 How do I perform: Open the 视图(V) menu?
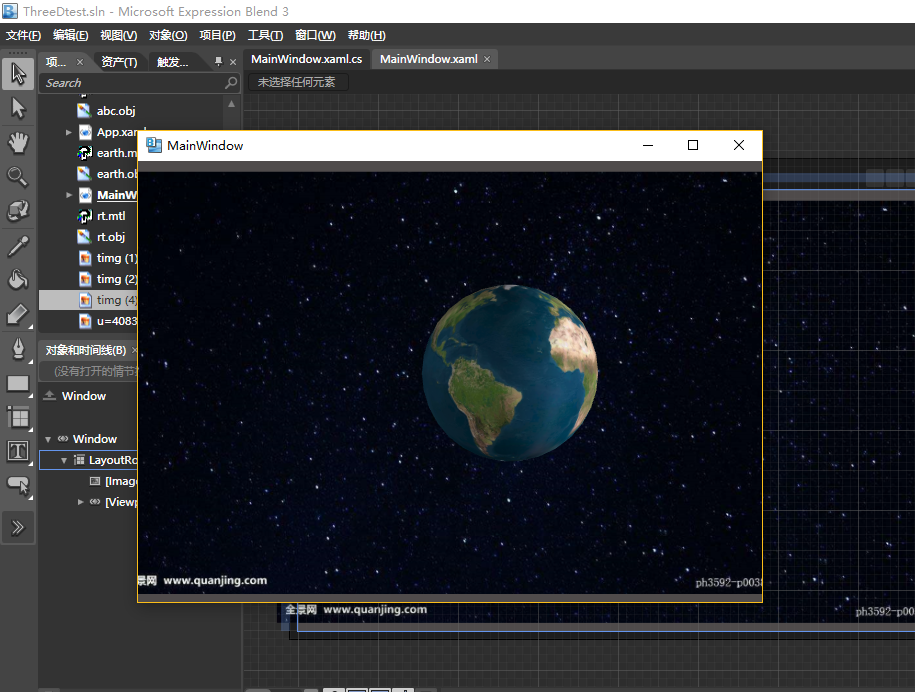point(118,35)
